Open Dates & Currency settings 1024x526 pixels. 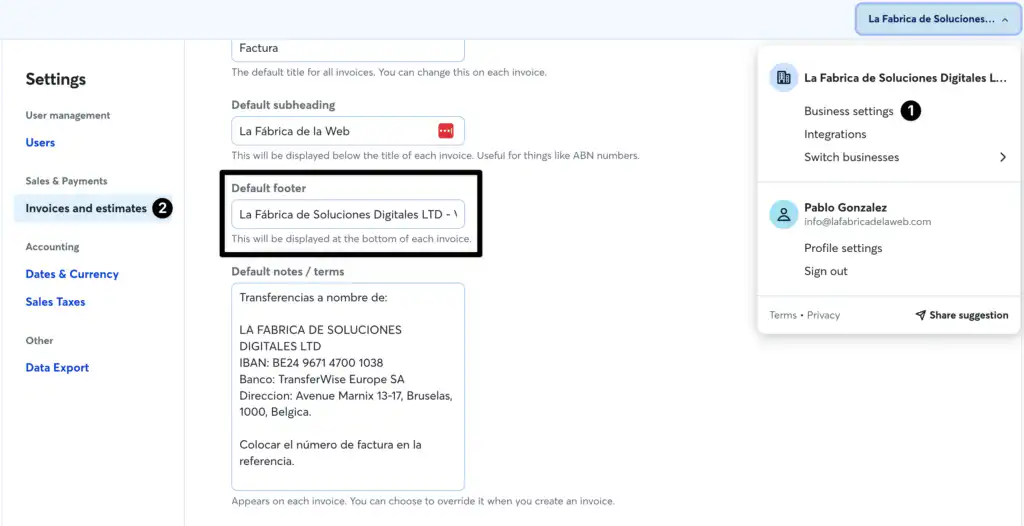[x=72, y=274]
